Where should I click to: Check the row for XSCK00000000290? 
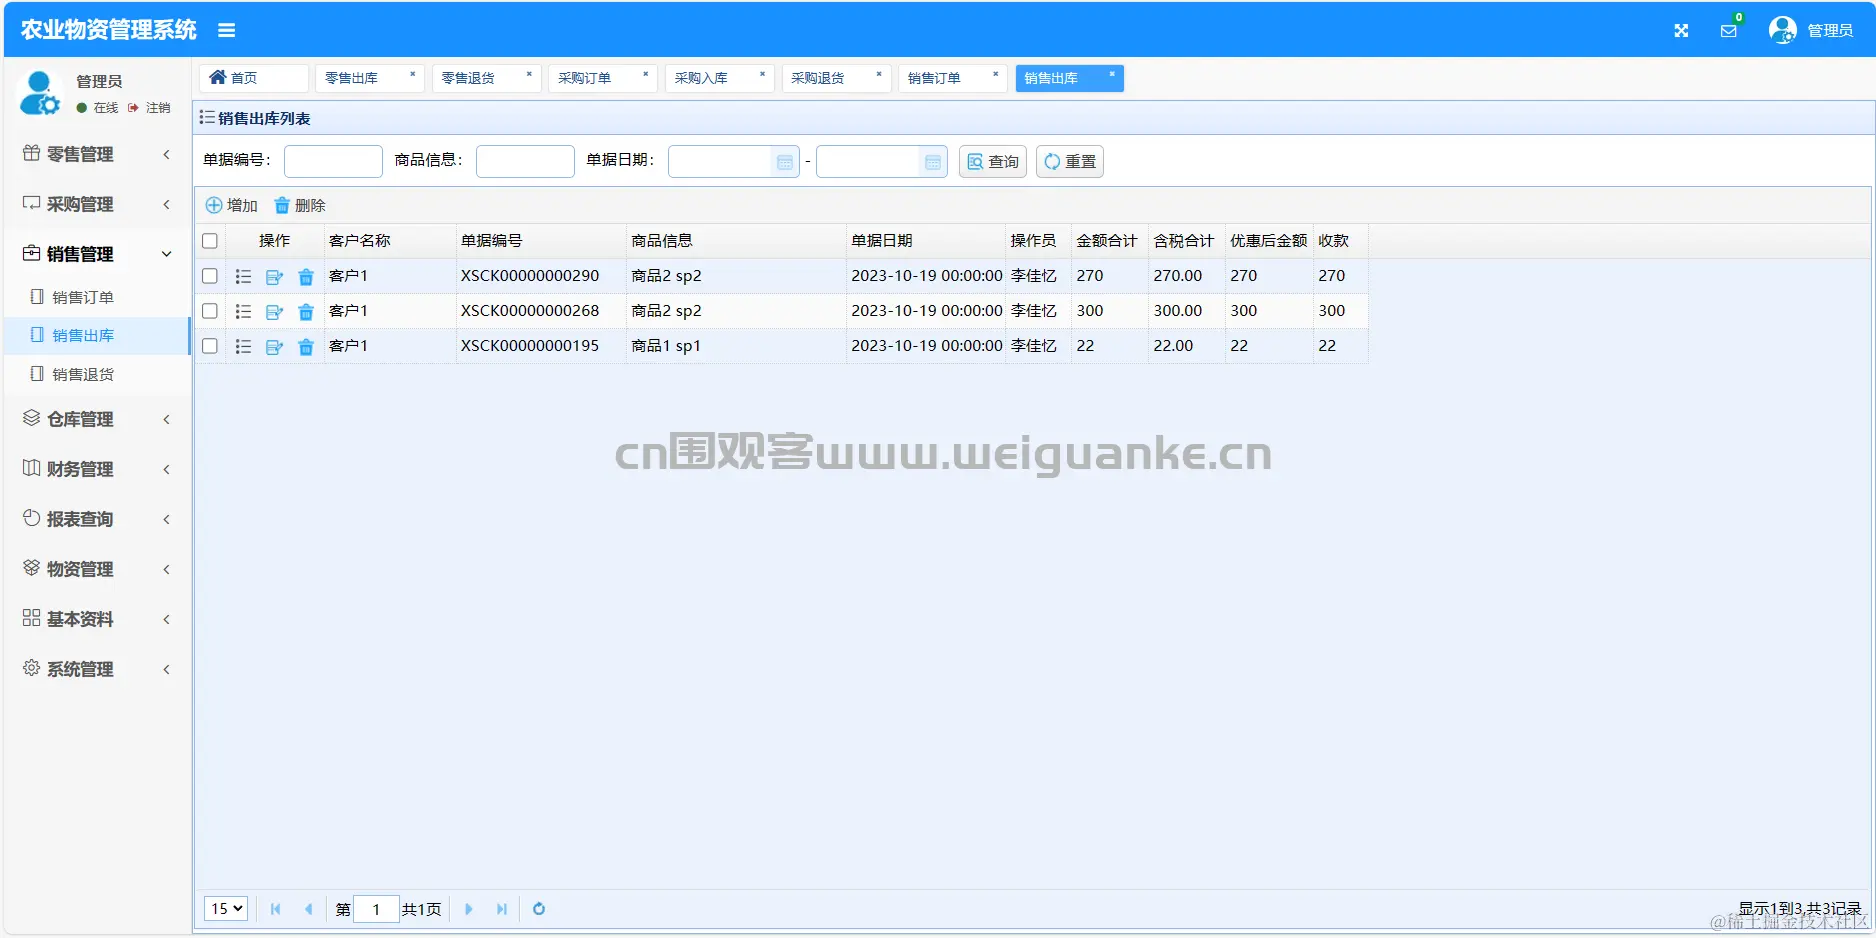pyautogui.click(x=210, y=276)
